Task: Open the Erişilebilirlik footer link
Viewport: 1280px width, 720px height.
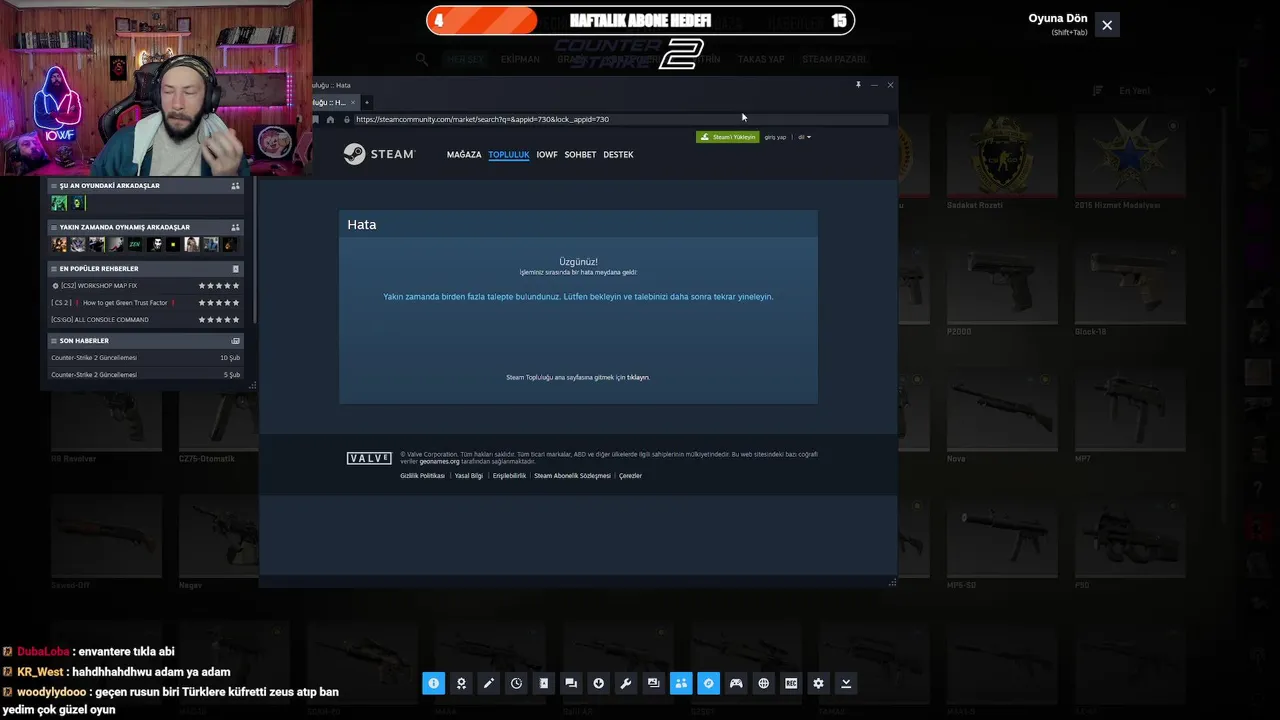Action: pos(509,476)
